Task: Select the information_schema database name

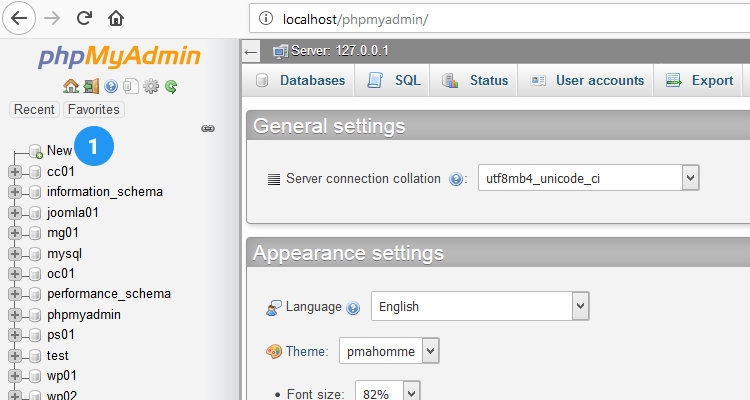Action: click(x=105, y=192)
